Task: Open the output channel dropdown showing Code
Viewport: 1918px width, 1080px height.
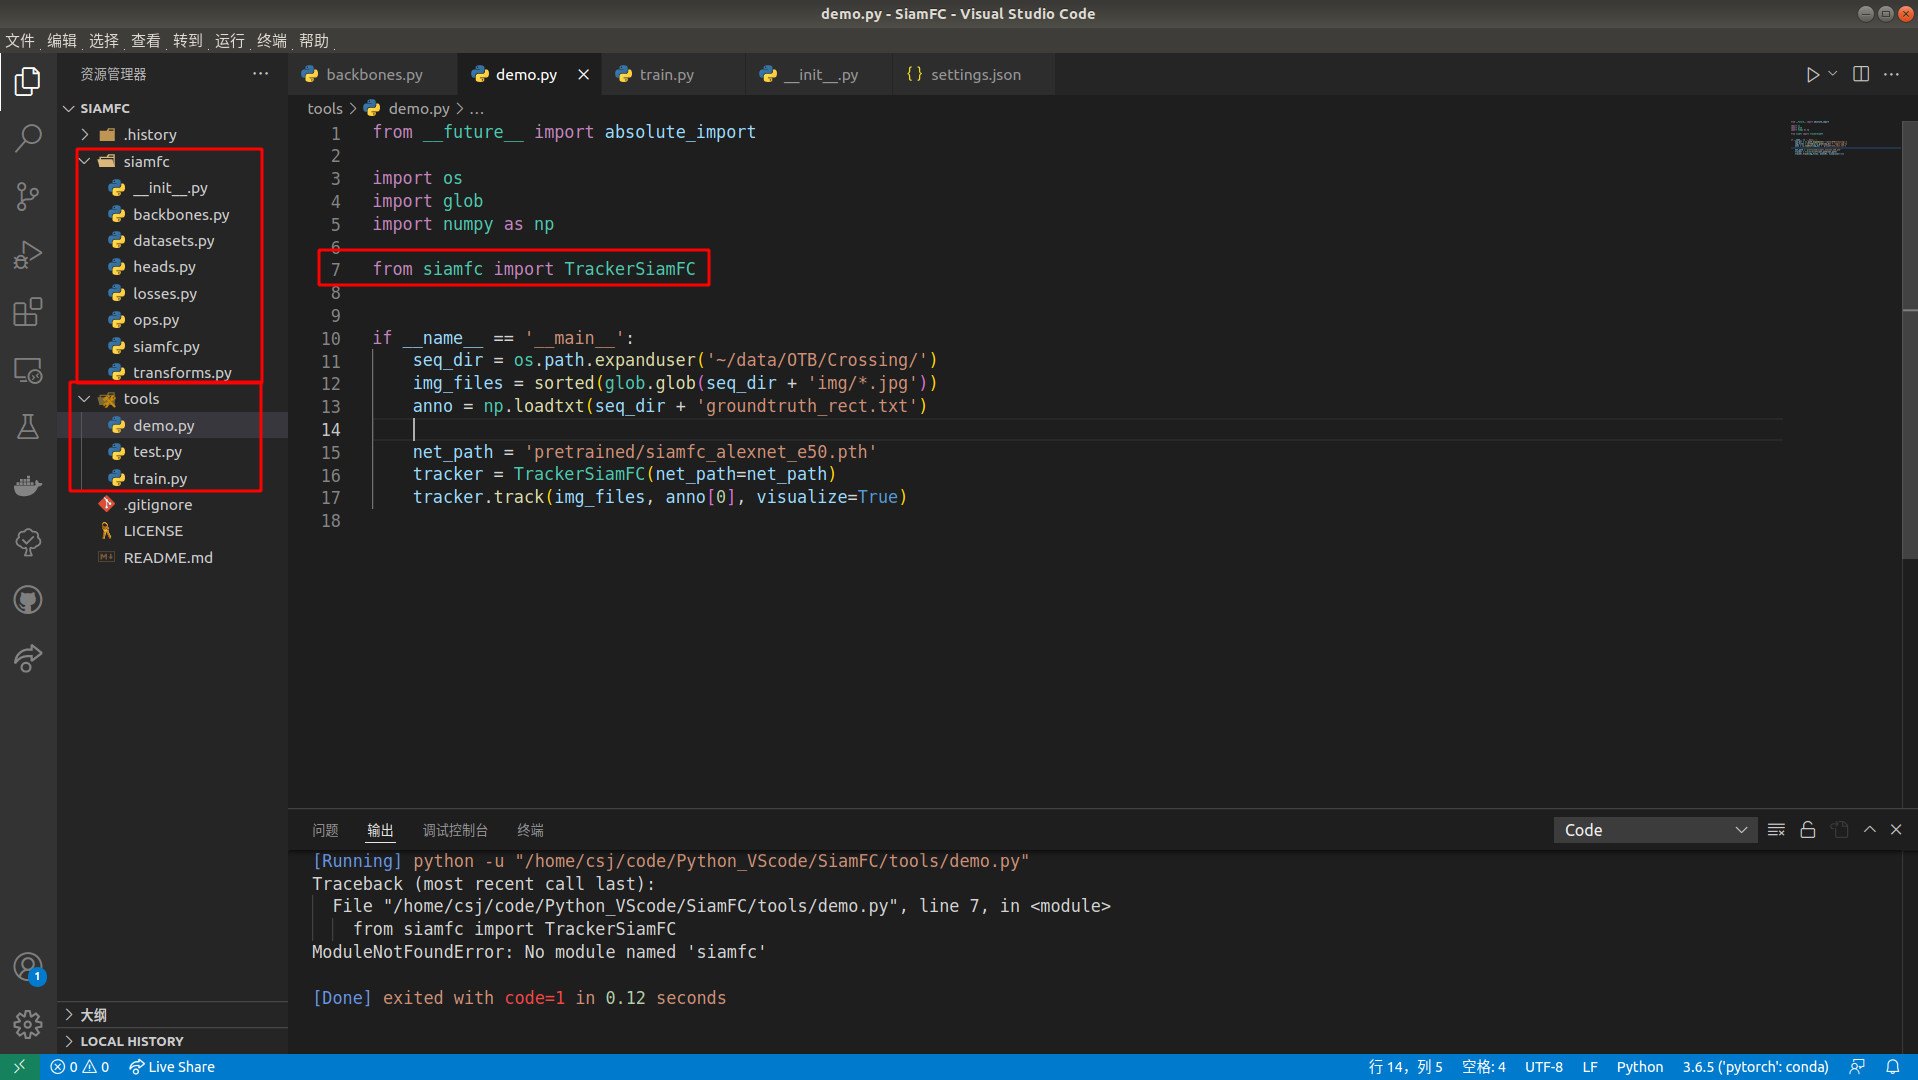Action: pos(1654,829)
